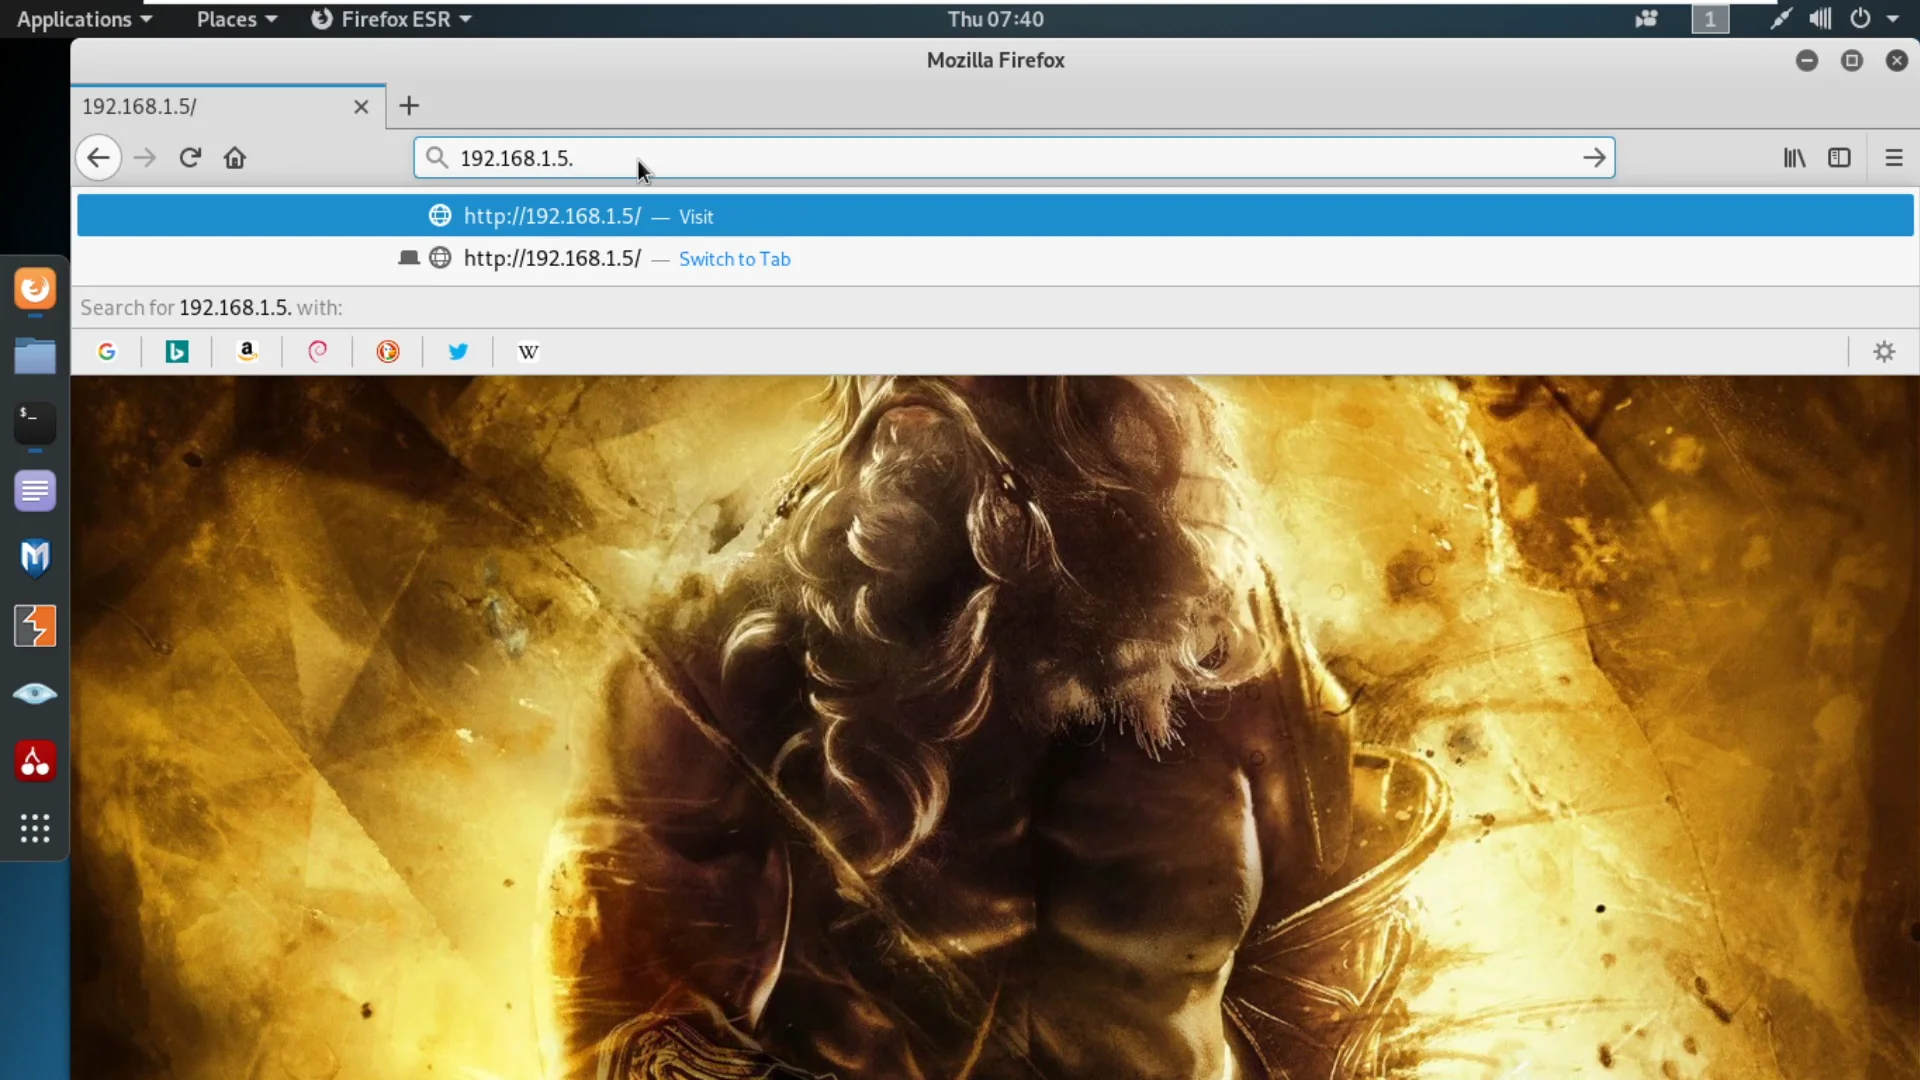Open the Terminal from the dock
This screenshot has height=1080, width=1920.
coord(35,424)
